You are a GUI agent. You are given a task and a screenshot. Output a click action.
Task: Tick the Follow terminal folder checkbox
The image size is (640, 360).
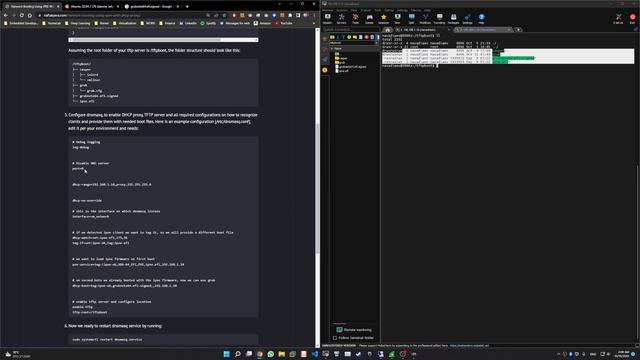(x=335, y=338)
